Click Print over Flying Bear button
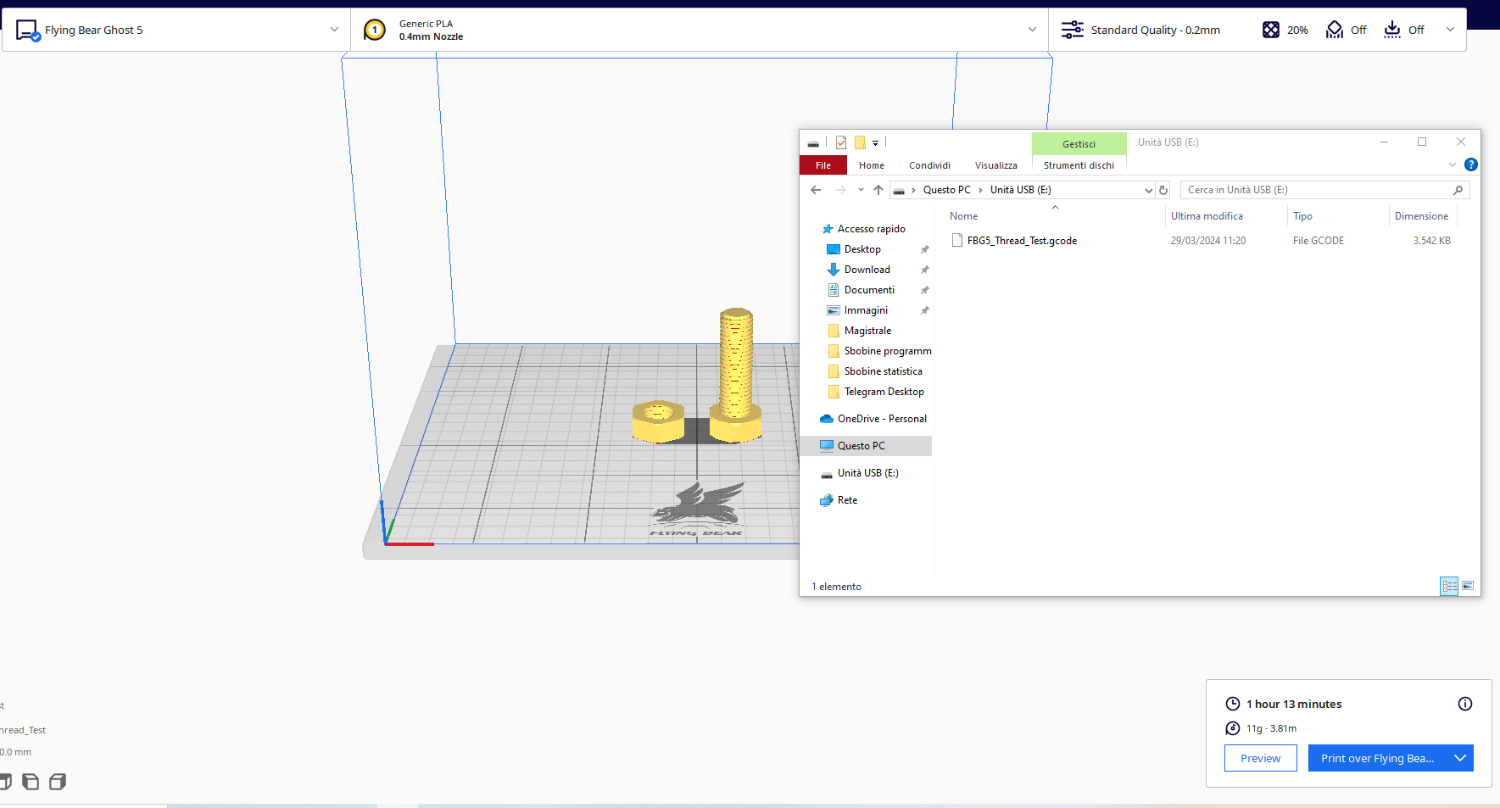 [1377, 758]
